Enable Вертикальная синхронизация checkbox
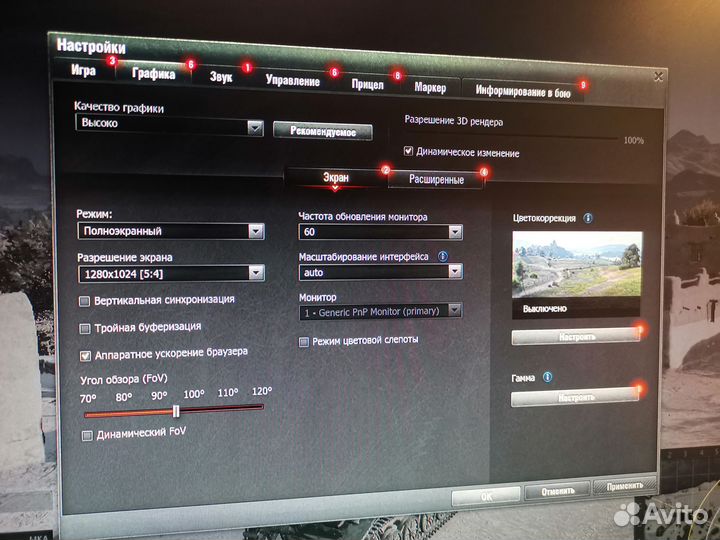Viewport: 720px width, 540px height. (84, 301)
